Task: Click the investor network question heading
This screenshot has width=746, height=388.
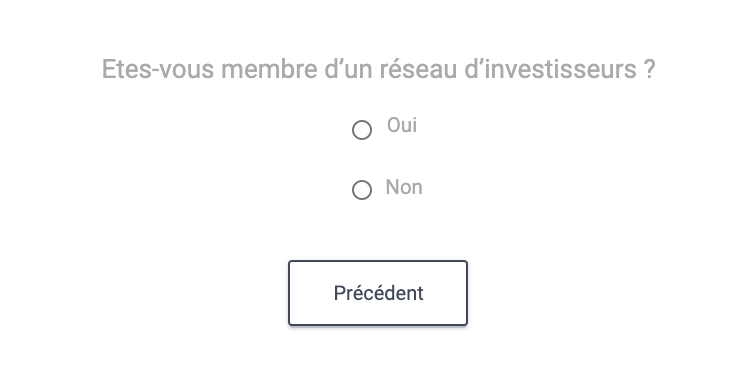Action: [379, 69]
